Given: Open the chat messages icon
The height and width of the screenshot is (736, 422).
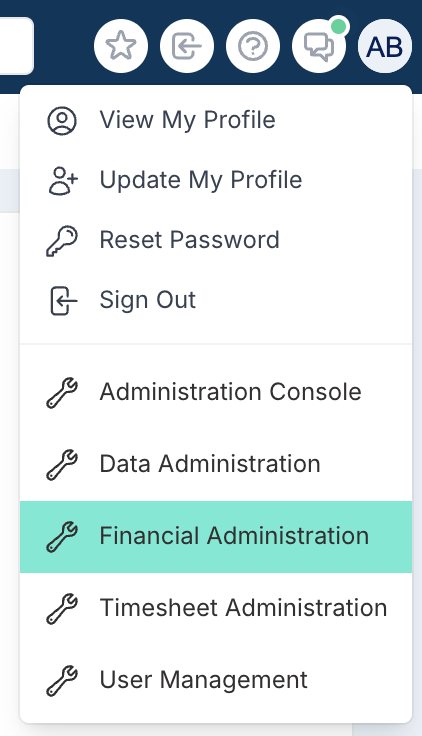Looking at the screenshot, I should (x=319, y=46).
